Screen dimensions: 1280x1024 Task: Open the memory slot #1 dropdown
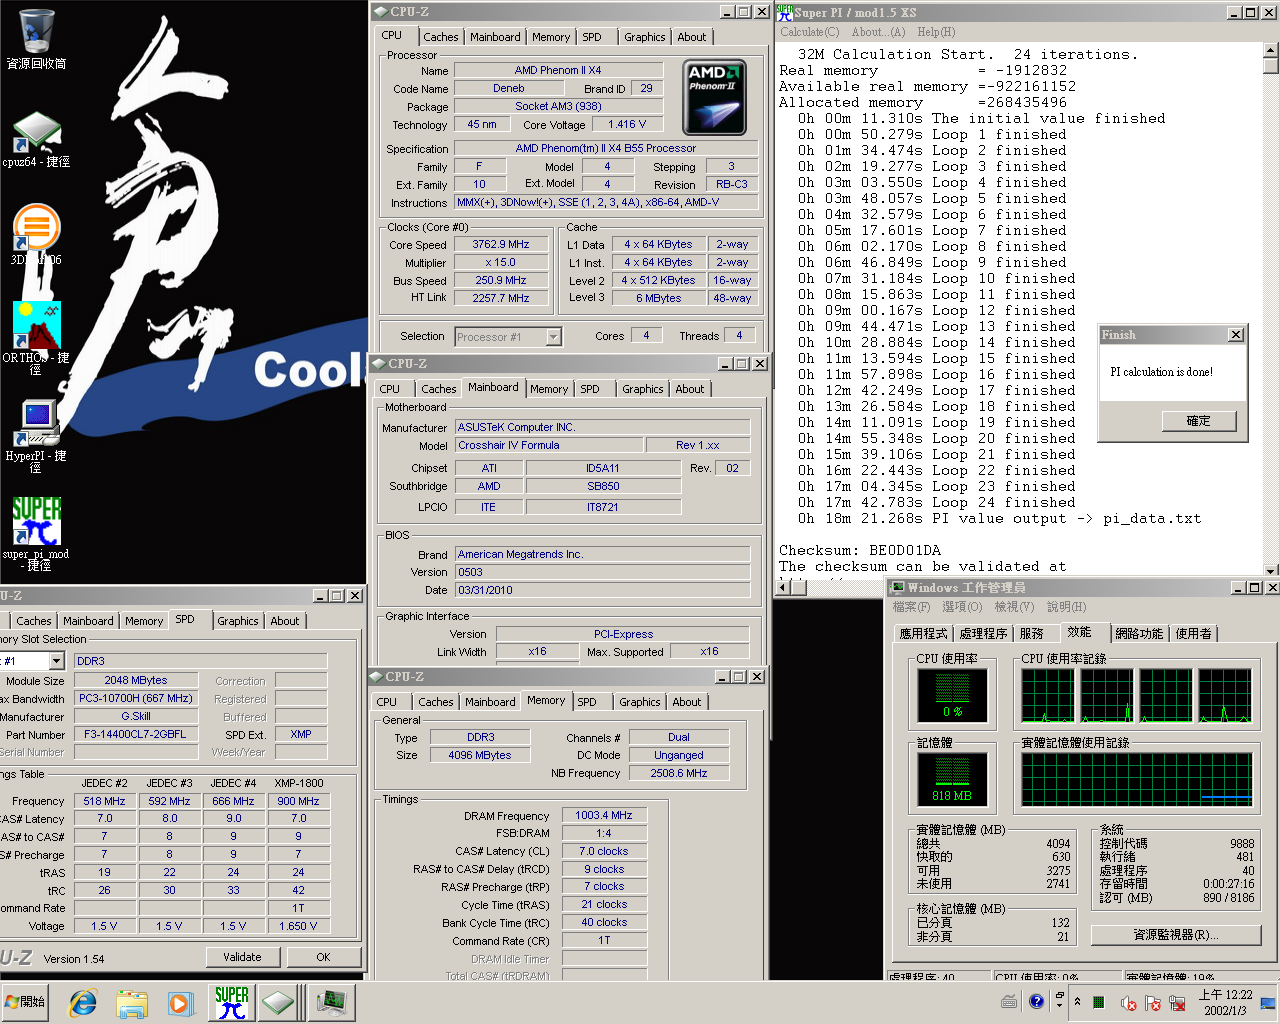(x=56, y=661)
